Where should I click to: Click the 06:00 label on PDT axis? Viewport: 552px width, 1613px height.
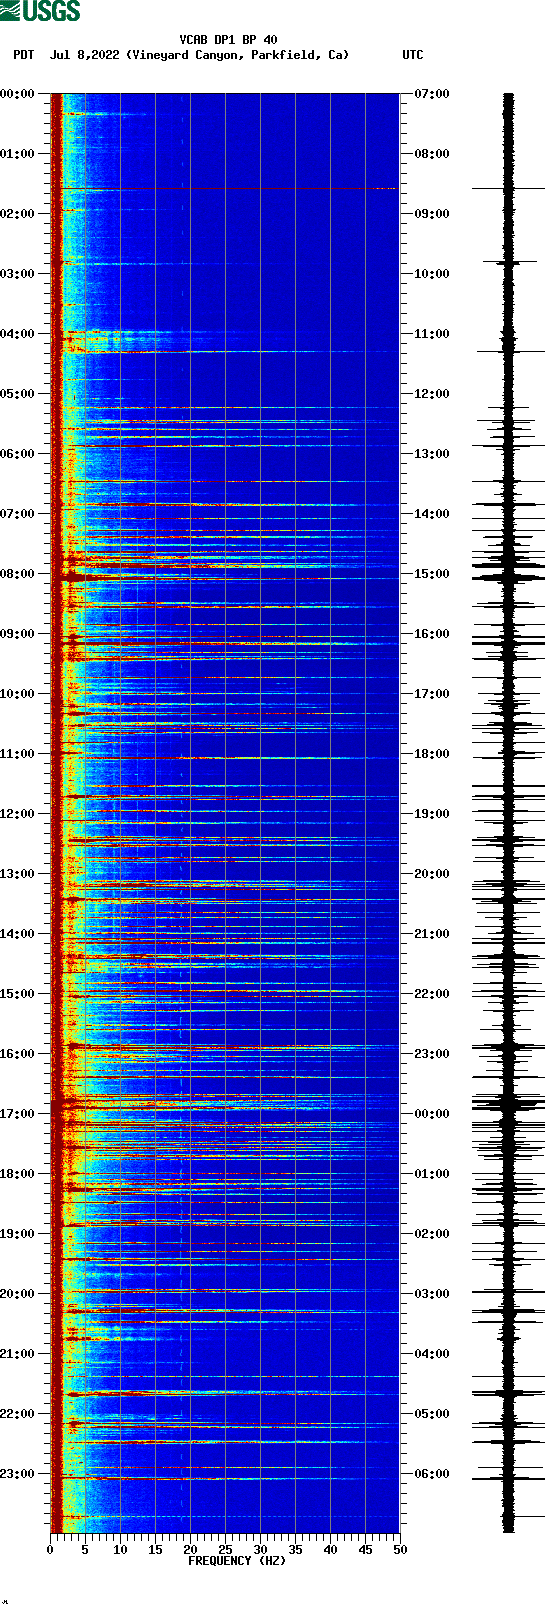pos(18,454)
